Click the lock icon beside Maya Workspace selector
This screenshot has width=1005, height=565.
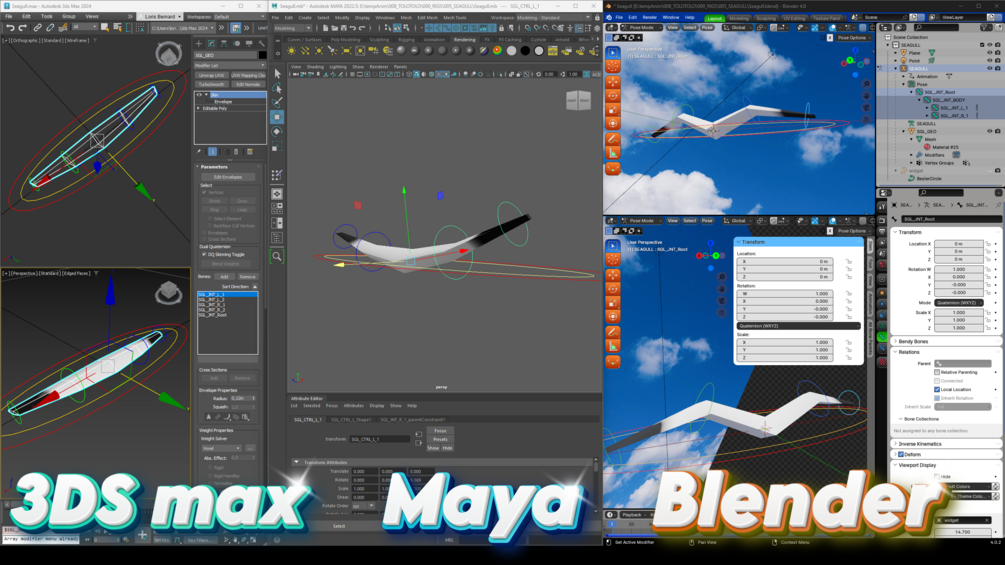click(597, 17)
